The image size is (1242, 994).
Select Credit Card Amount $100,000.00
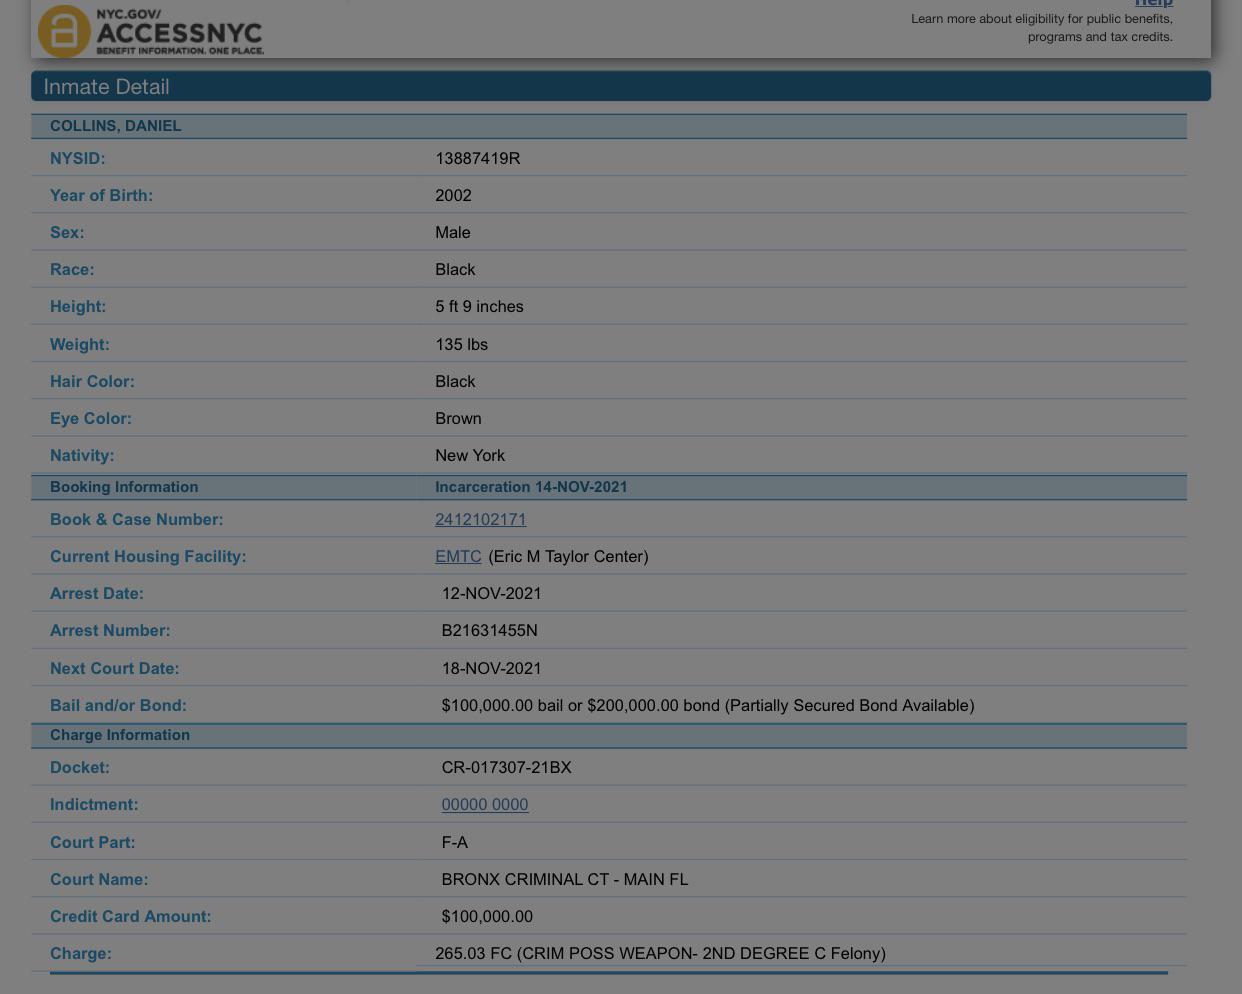(487, 916)
